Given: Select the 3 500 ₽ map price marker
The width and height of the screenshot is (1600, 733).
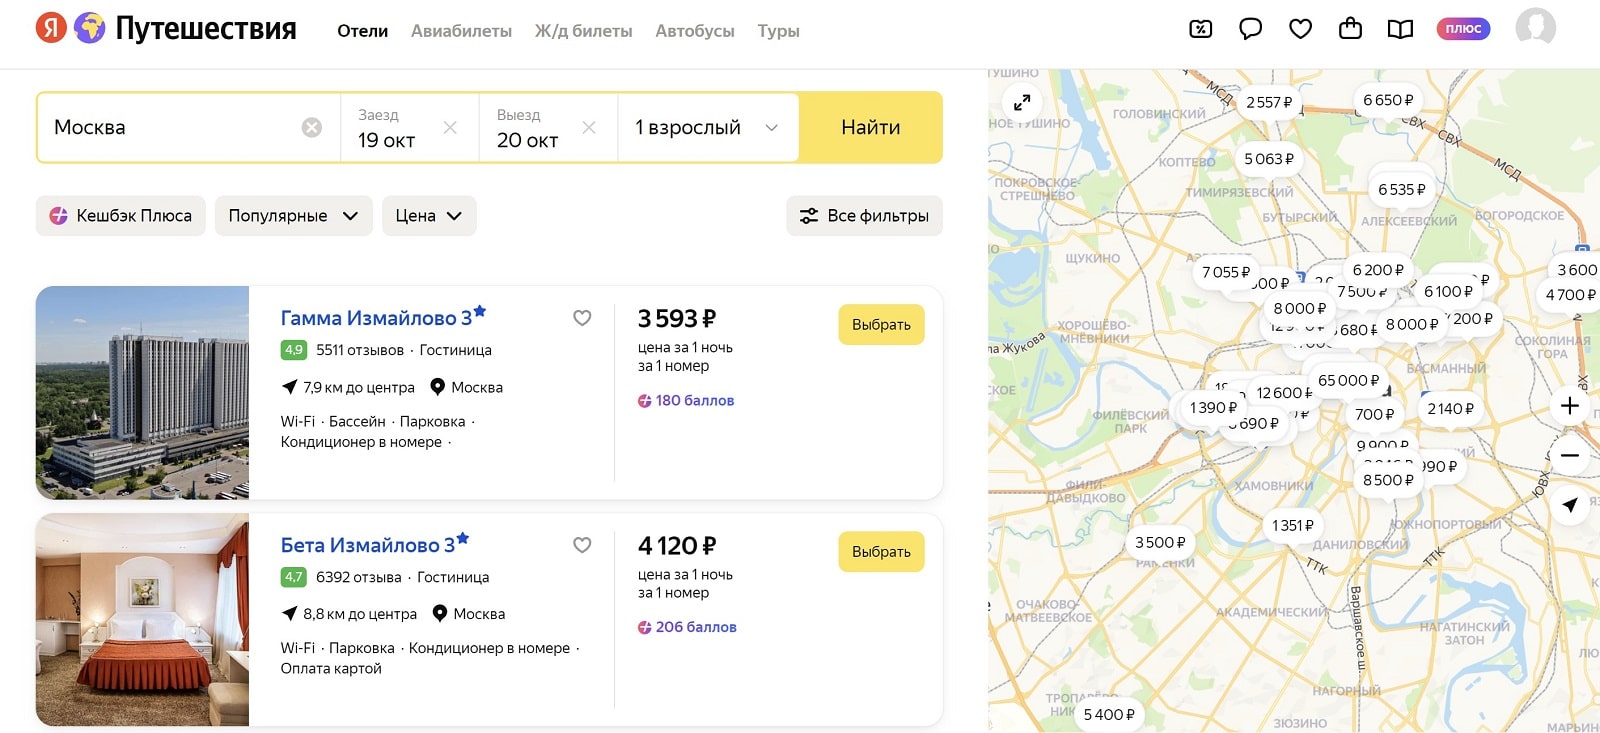Looking at the screenshot, I should click(x=1160, y=542).
